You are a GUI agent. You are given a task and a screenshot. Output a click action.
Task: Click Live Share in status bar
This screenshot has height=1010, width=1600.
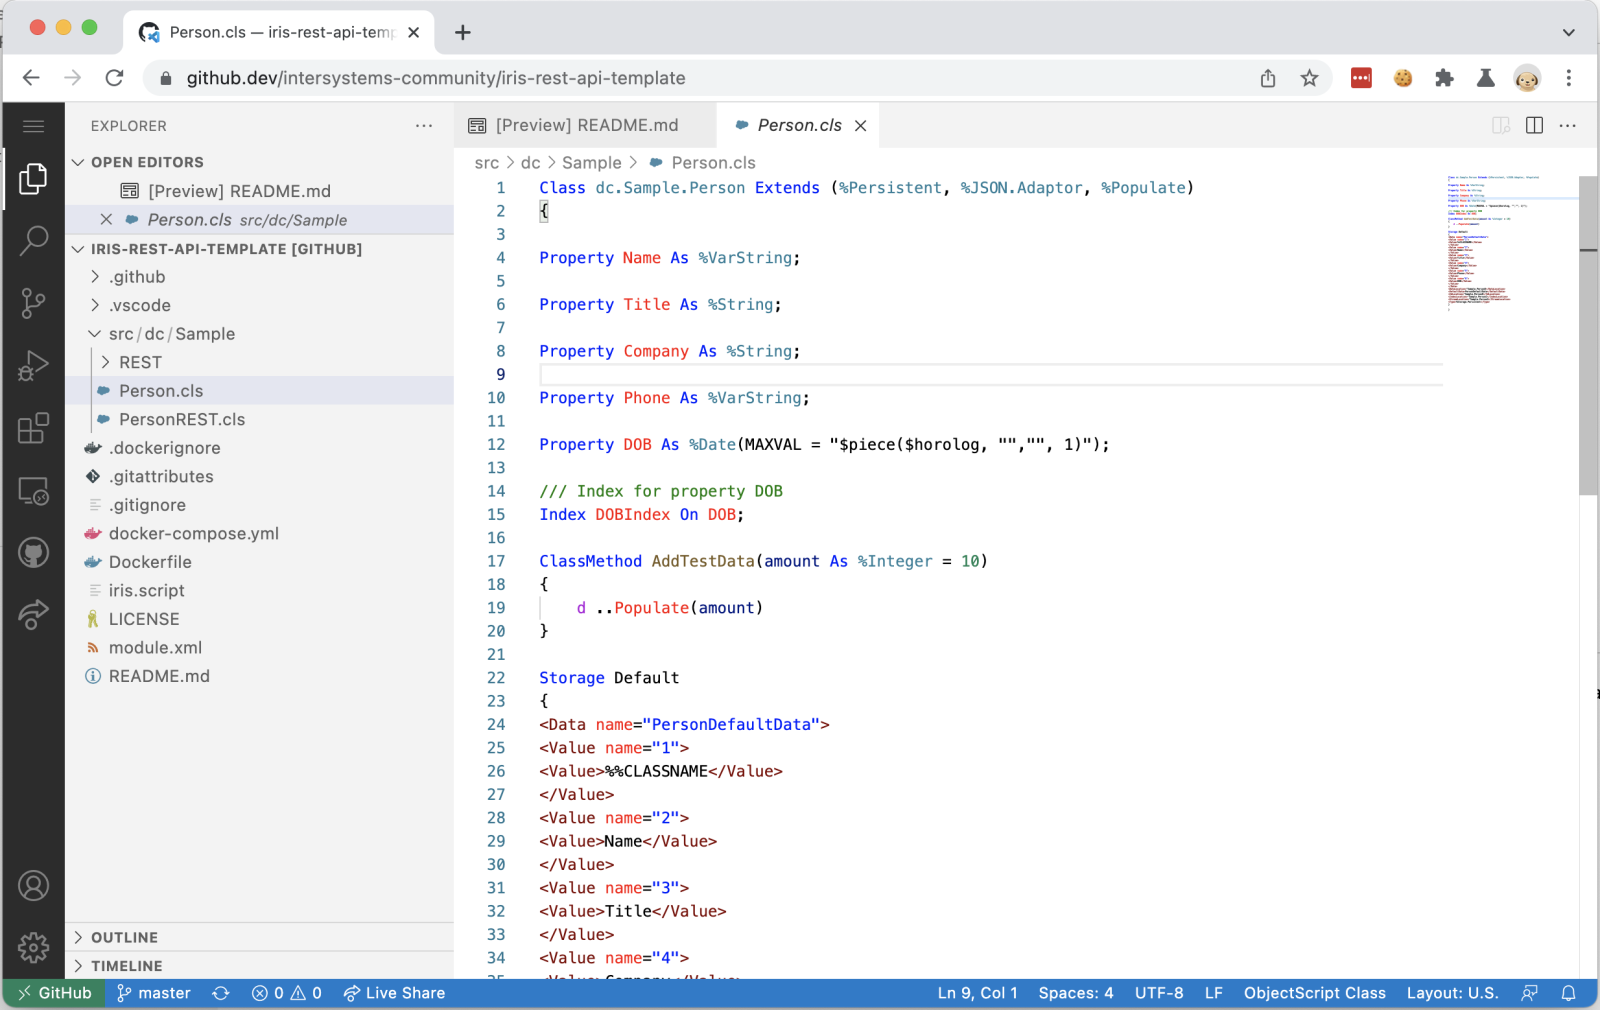pyautogui.click(x=394, y=993)
